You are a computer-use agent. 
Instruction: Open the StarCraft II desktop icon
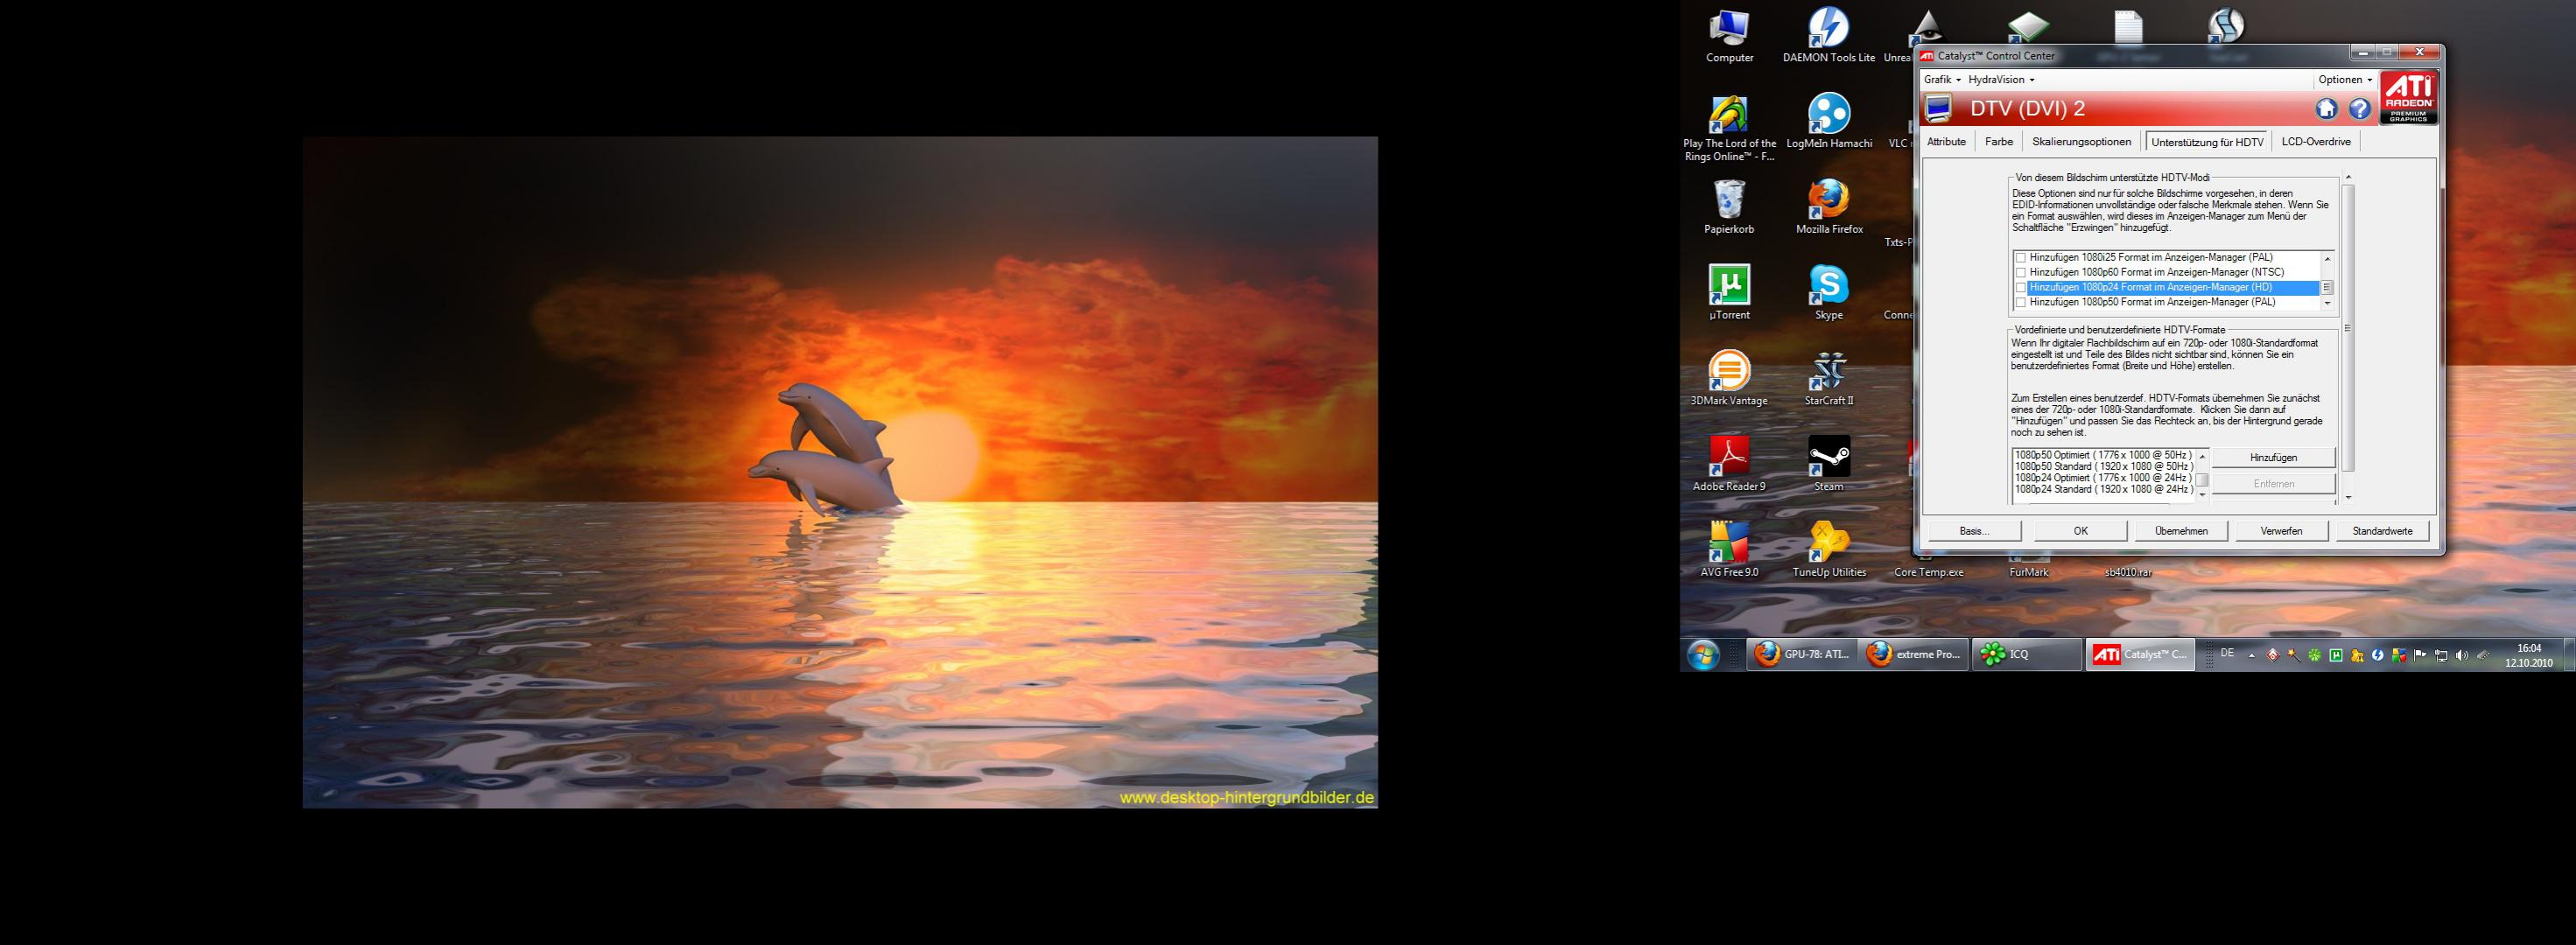pos(1828,372)
